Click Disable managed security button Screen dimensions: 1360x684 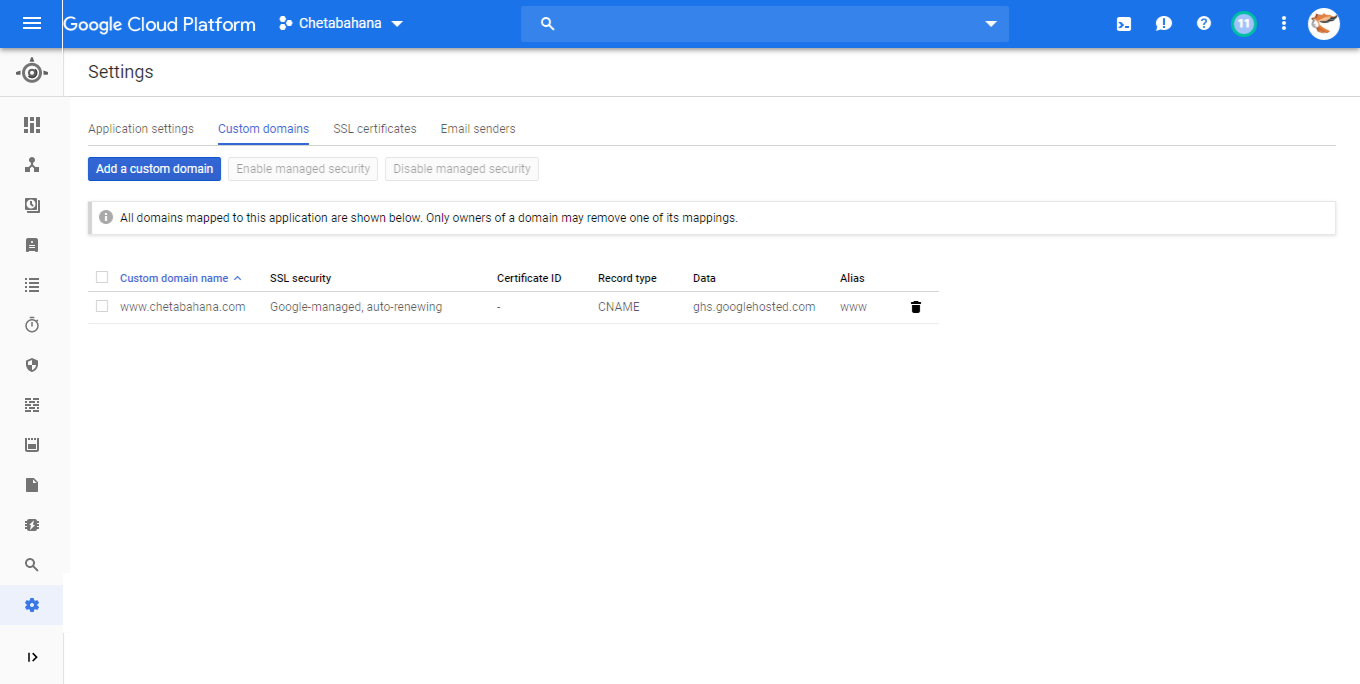coord(462,169)
